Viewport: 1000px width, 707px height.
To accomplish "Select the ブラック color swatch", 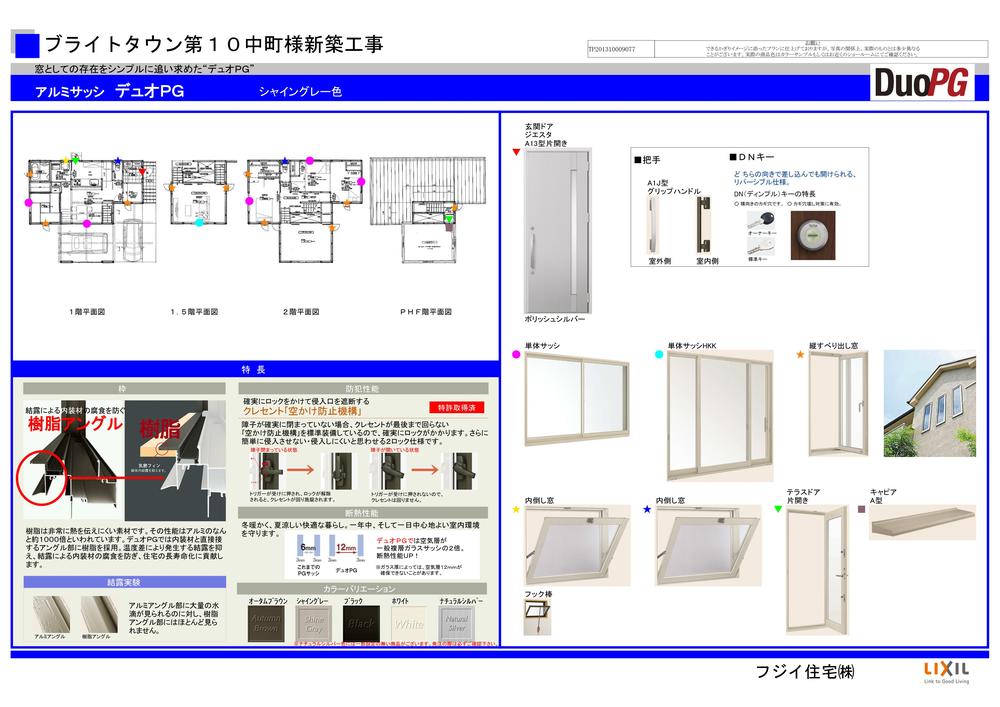I will (360, 620).
